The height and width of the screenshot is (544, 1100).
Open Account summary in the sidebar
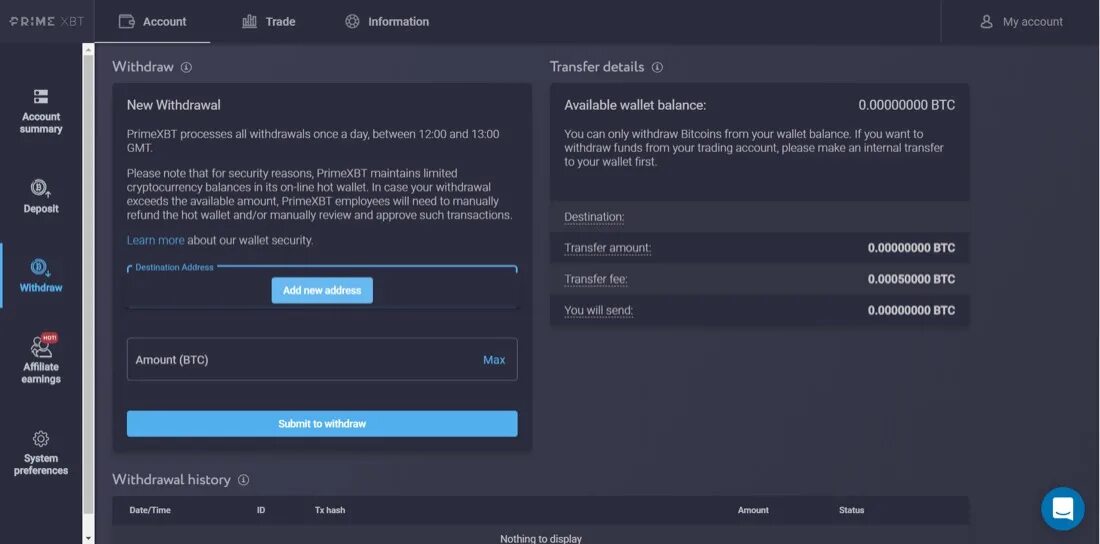[41, 112]
